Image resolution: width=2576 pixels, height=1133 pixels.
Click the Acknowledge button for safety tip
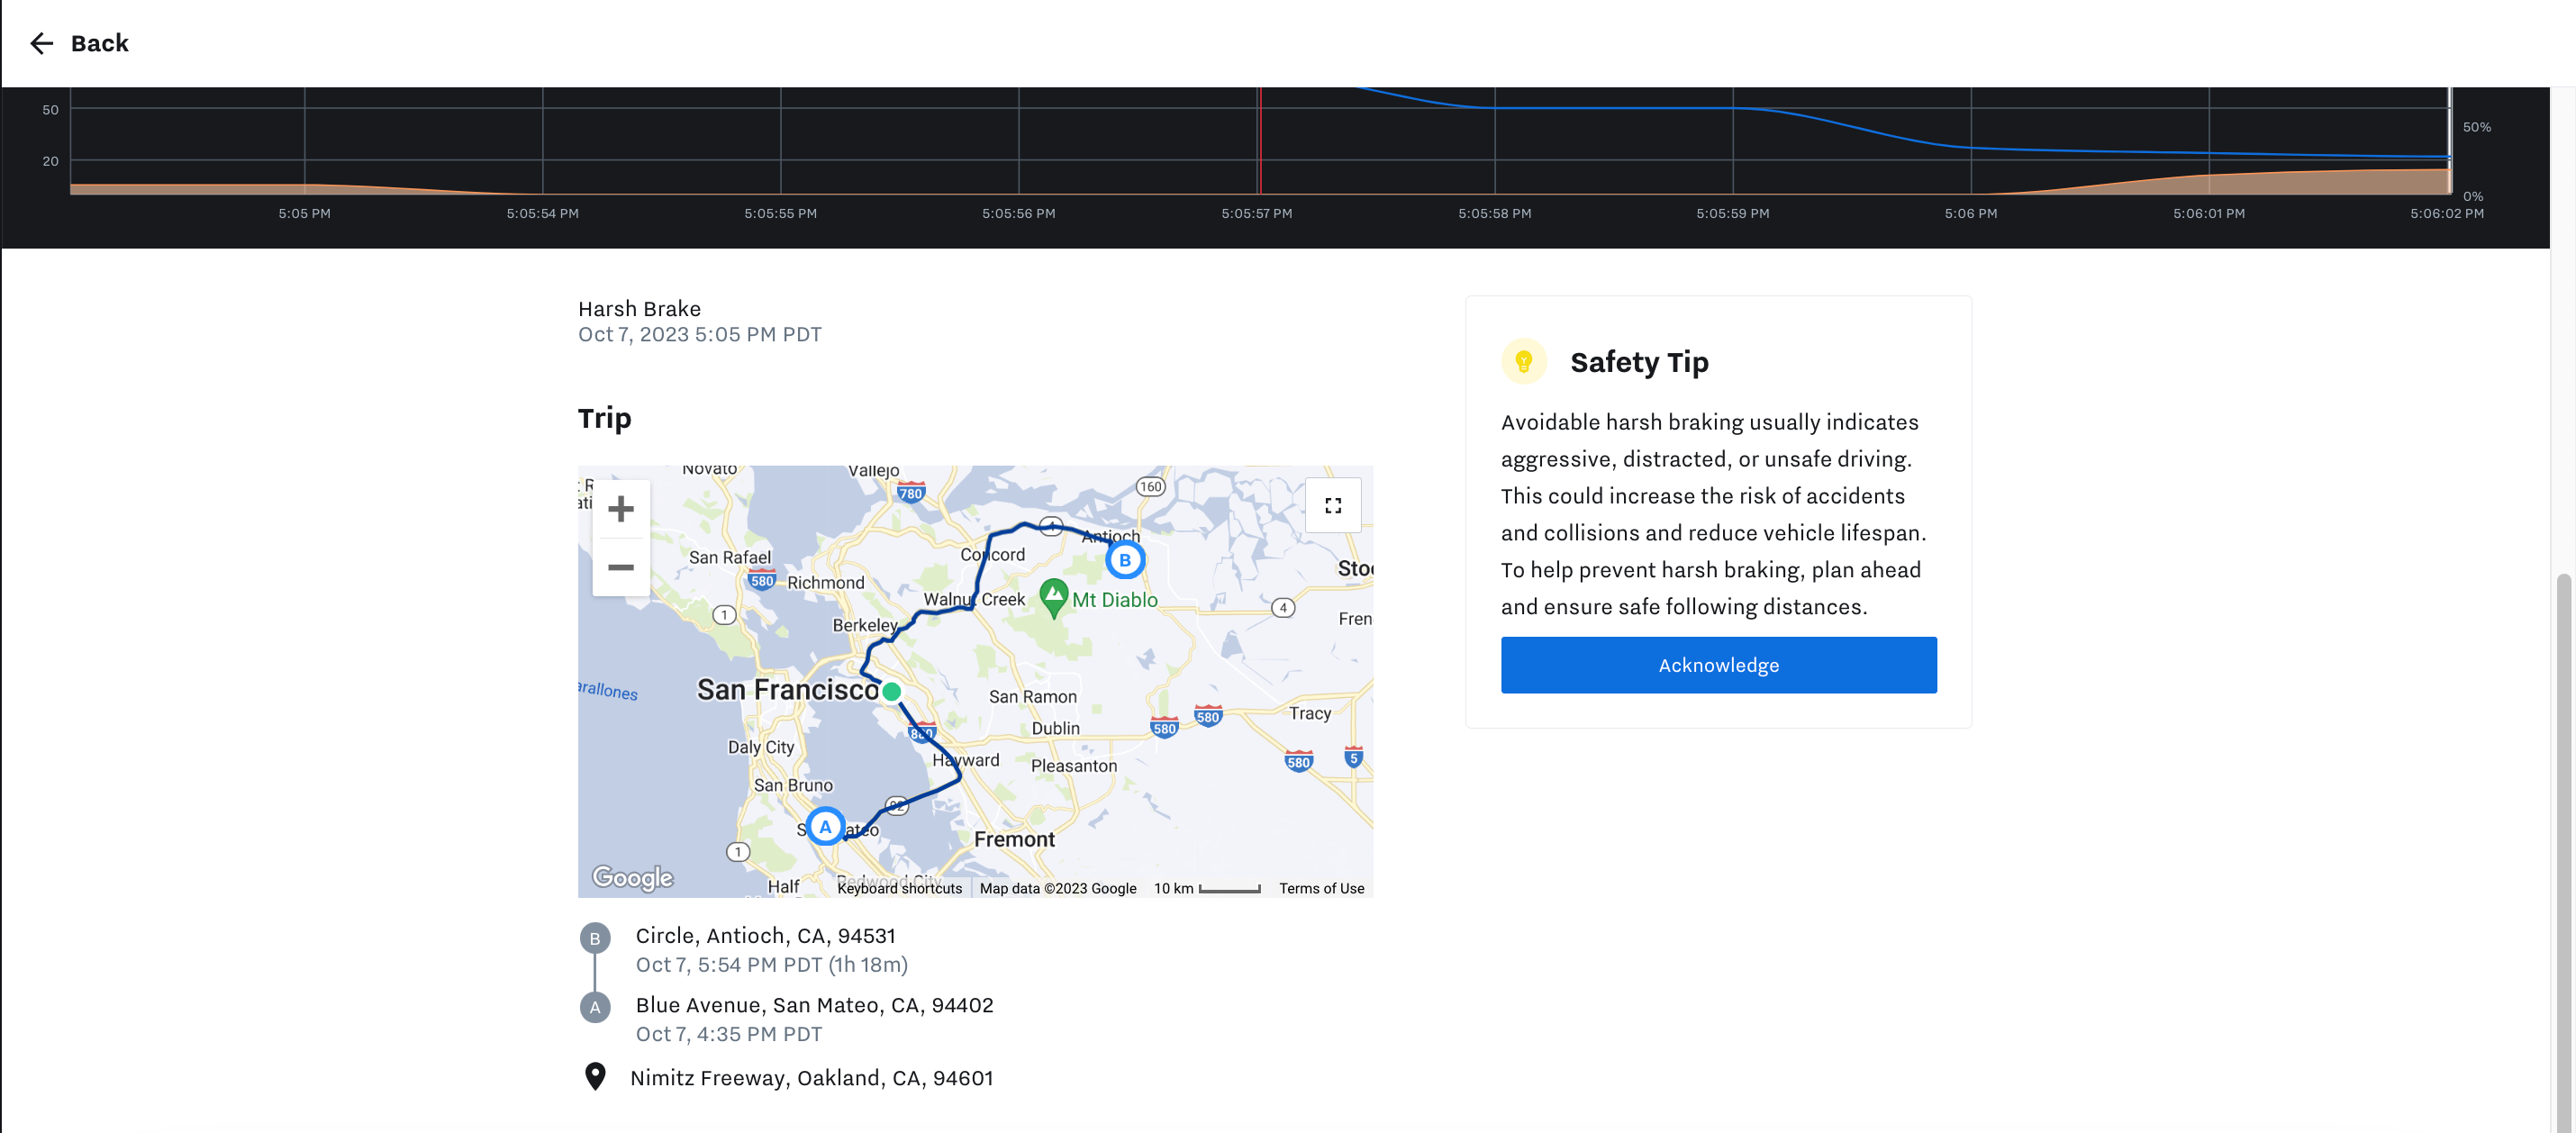pos(1719,665)
